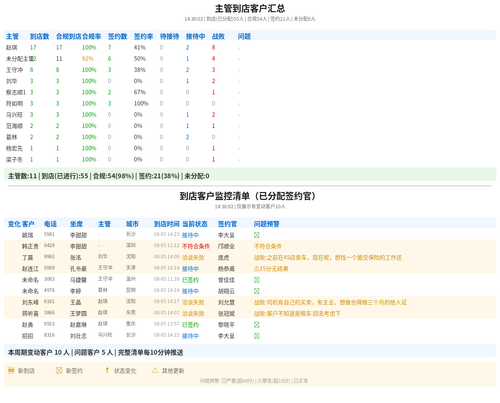The image size is (500, 403).
Task: Click the arrival time 08-05 13:57
Action: coord(167,324)
